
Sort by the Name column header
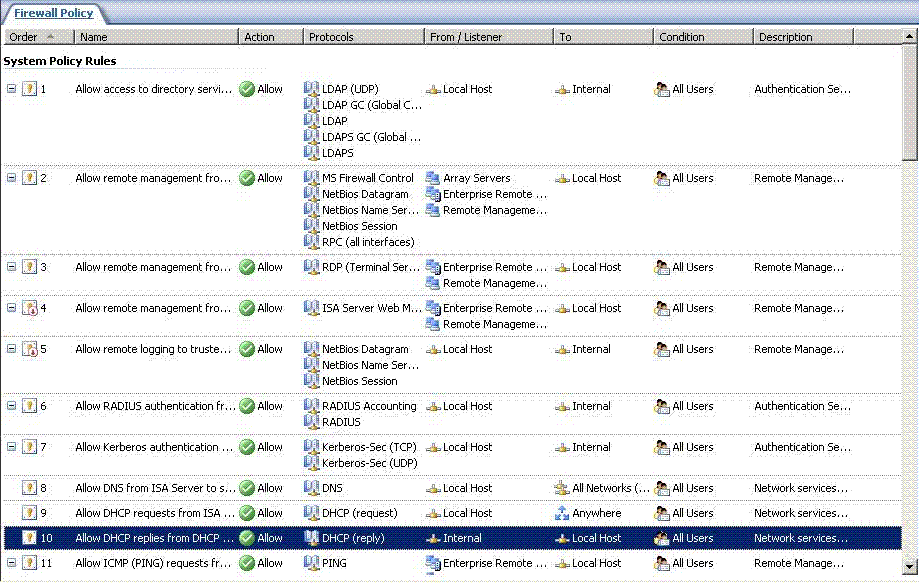point(156,37)
